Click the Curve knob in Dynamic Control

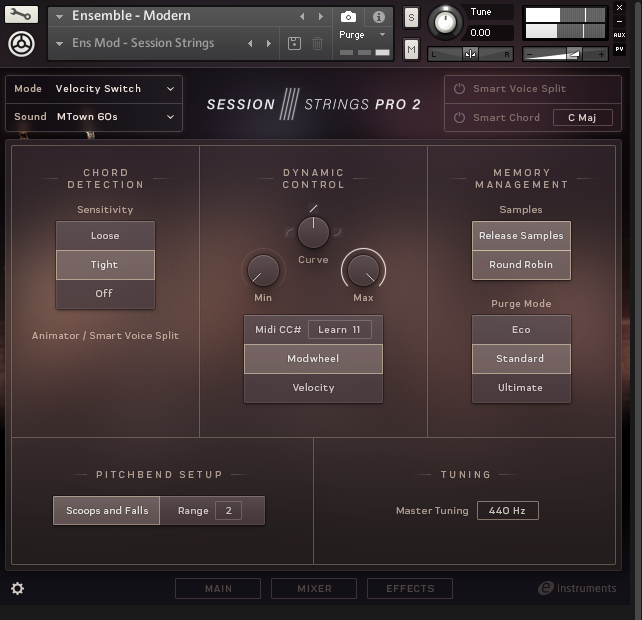[313, 232]
